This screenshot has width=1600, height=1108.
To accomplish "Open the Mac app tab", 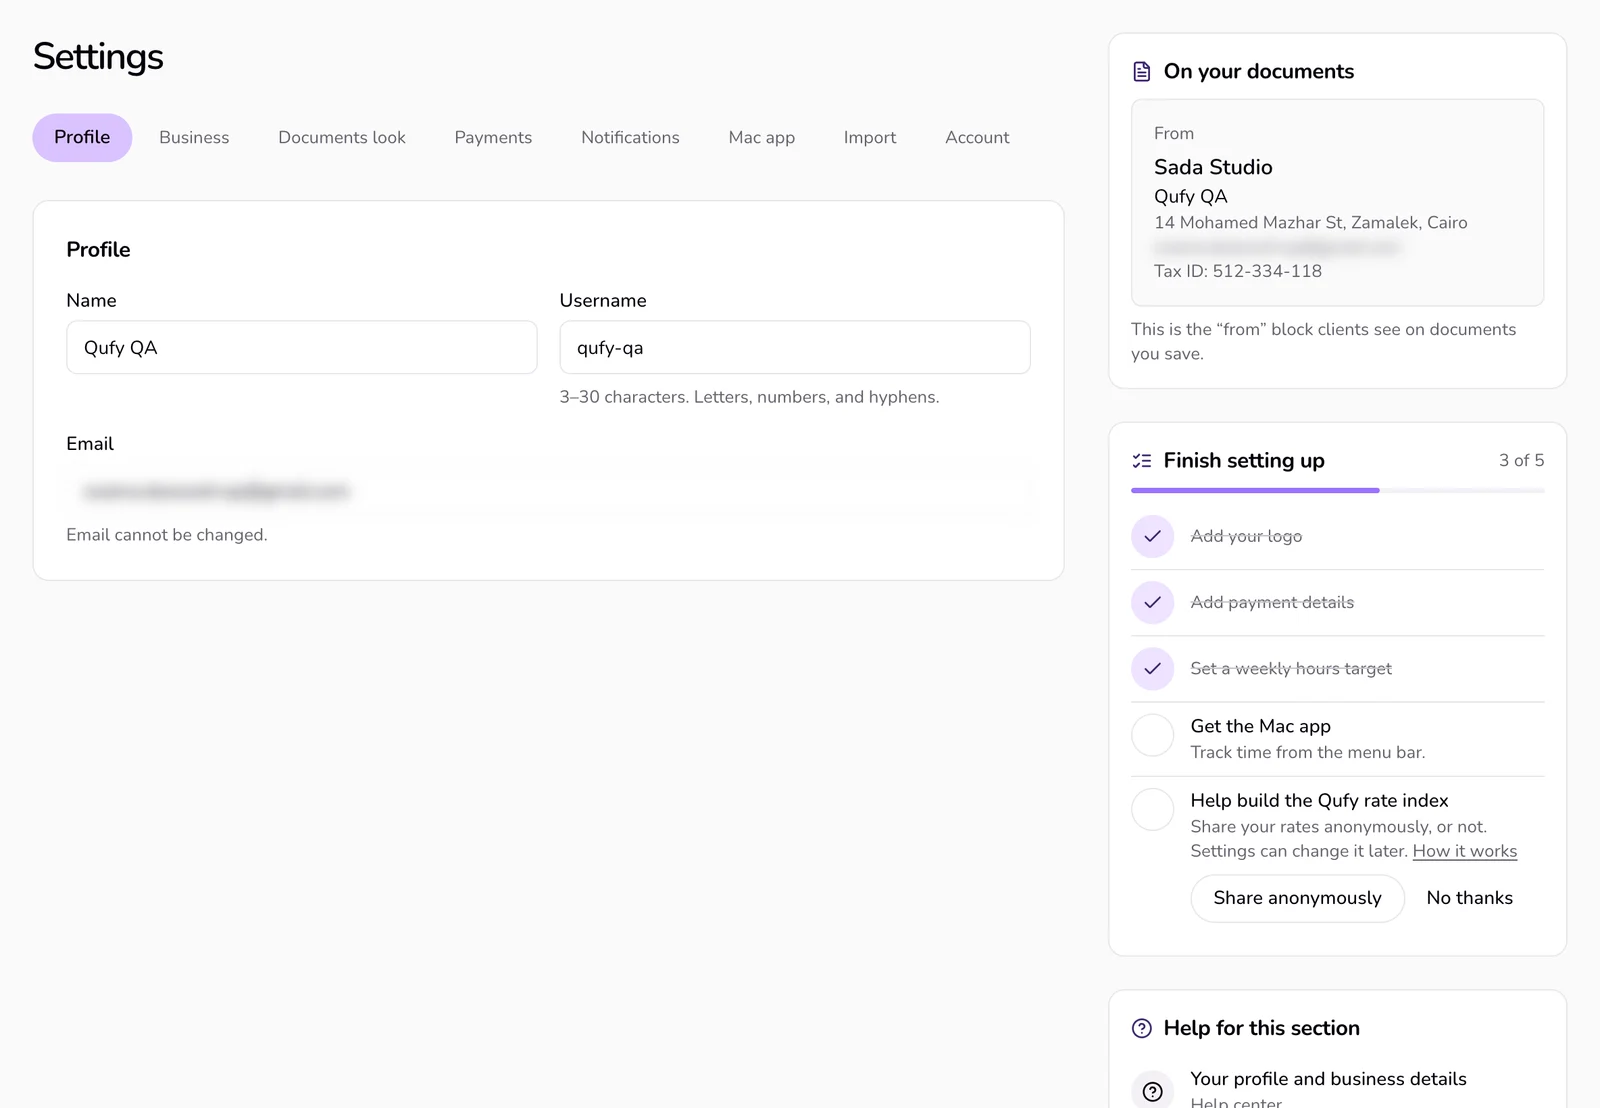I will pyautogui.click(x=761, y=137).
